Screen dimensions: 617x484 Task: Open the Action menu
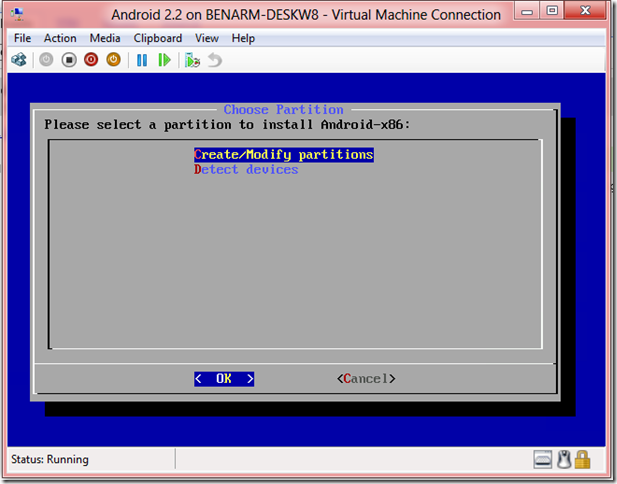[x=60, y=38]
